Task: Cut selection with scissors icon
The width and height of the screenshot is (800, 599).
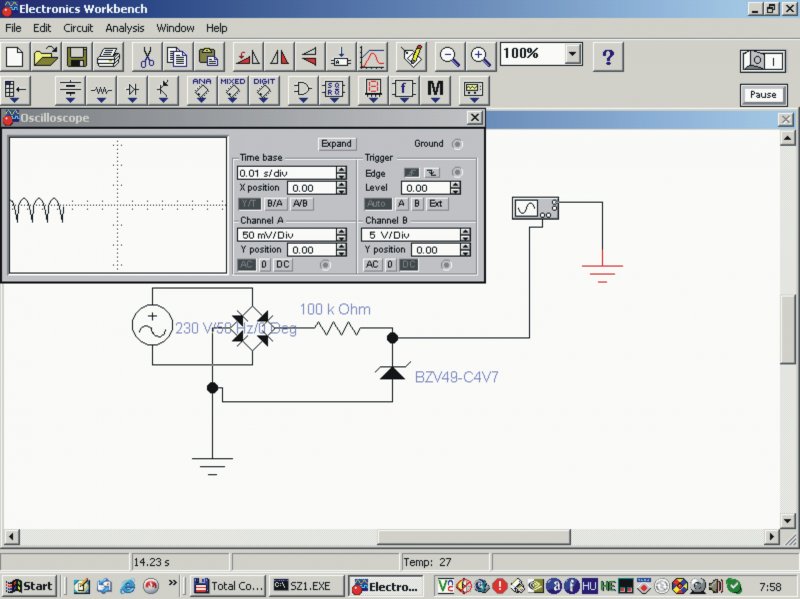Action: click(x=147, y=56)
